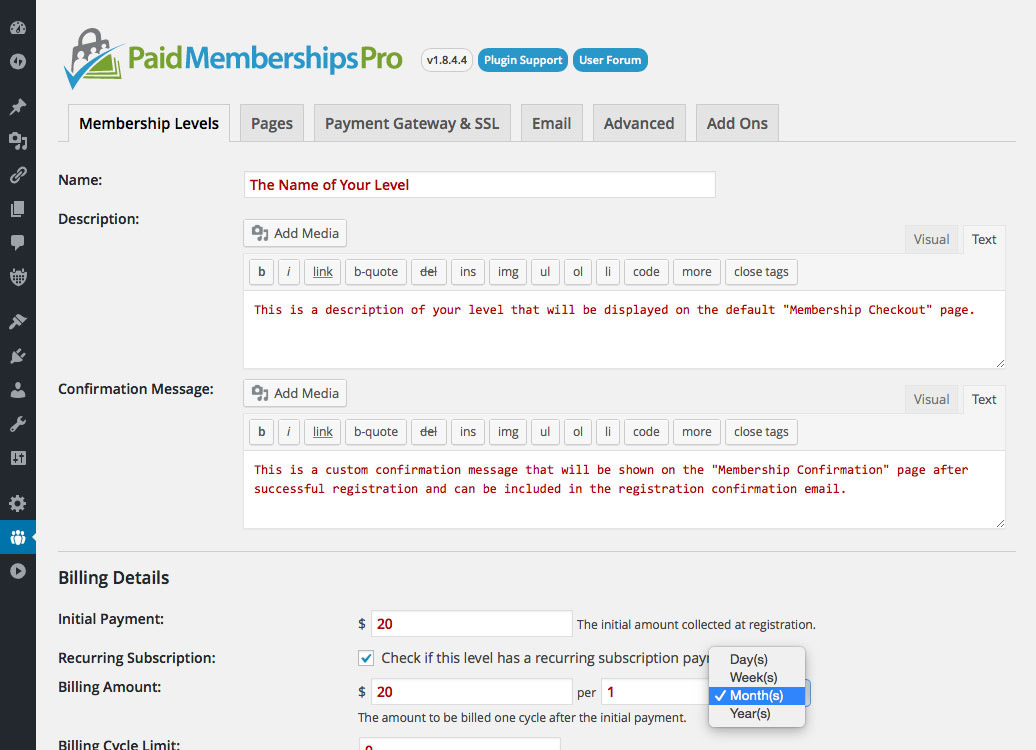
Task: Go to the Advanced tab
Action: pyautogui.click(x=639, y=124)
